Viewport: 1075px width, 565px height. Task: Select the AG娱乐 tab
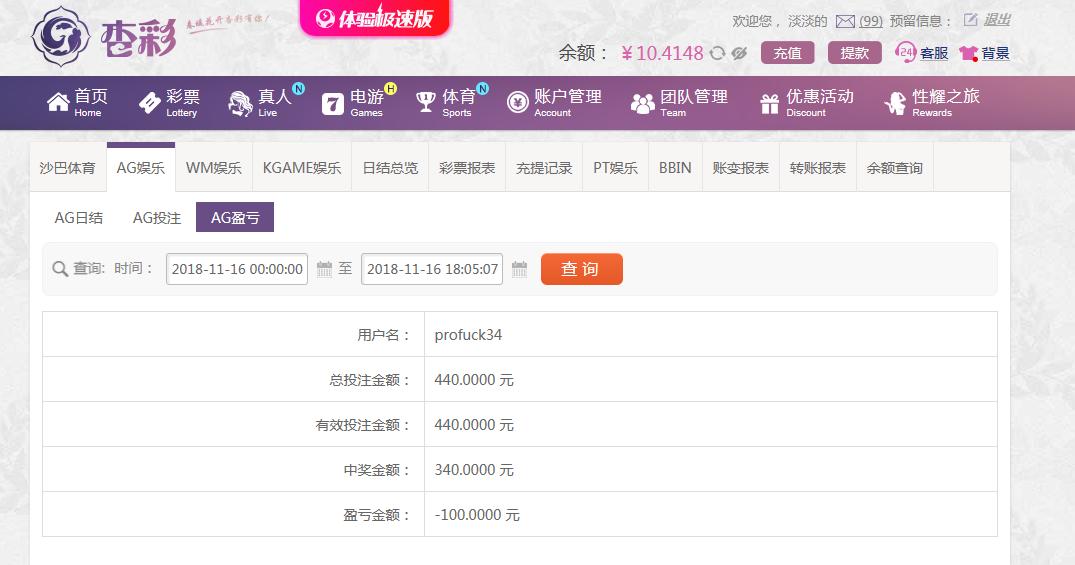141,168
